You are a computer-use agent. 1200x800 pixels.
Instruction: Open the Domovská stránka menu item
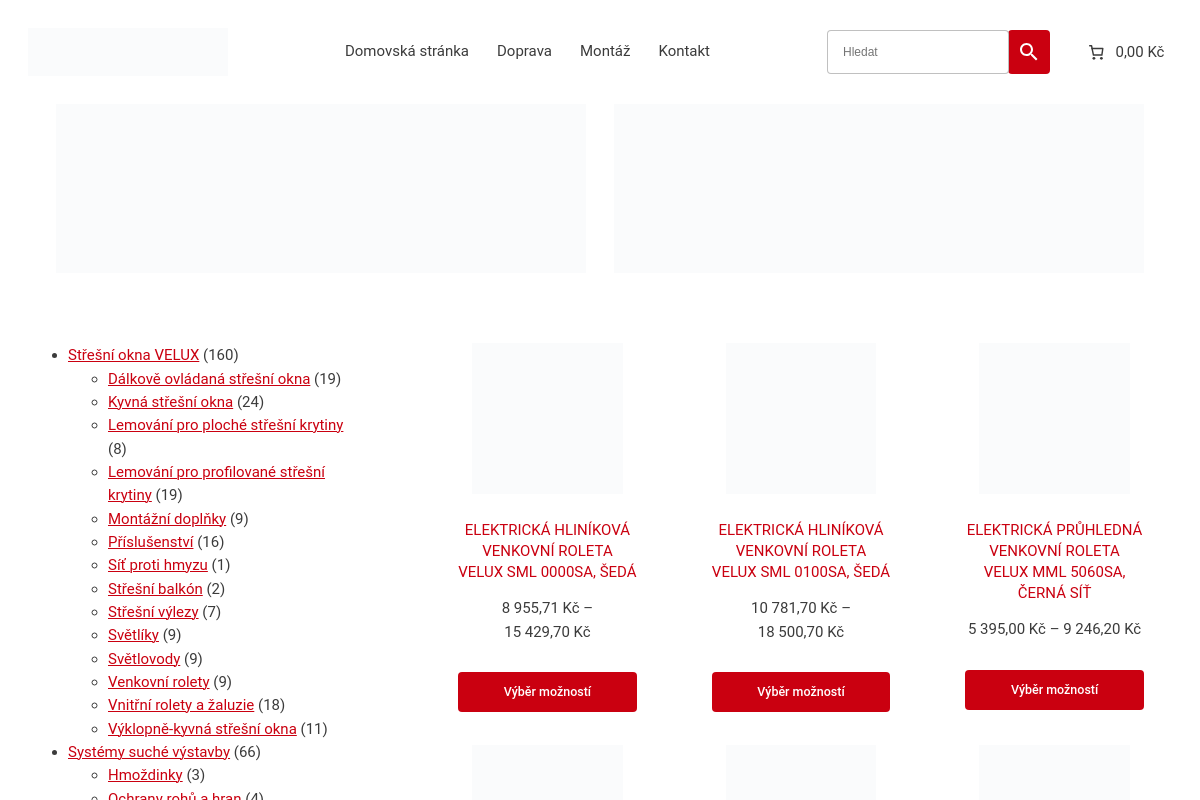click(407, 51)
